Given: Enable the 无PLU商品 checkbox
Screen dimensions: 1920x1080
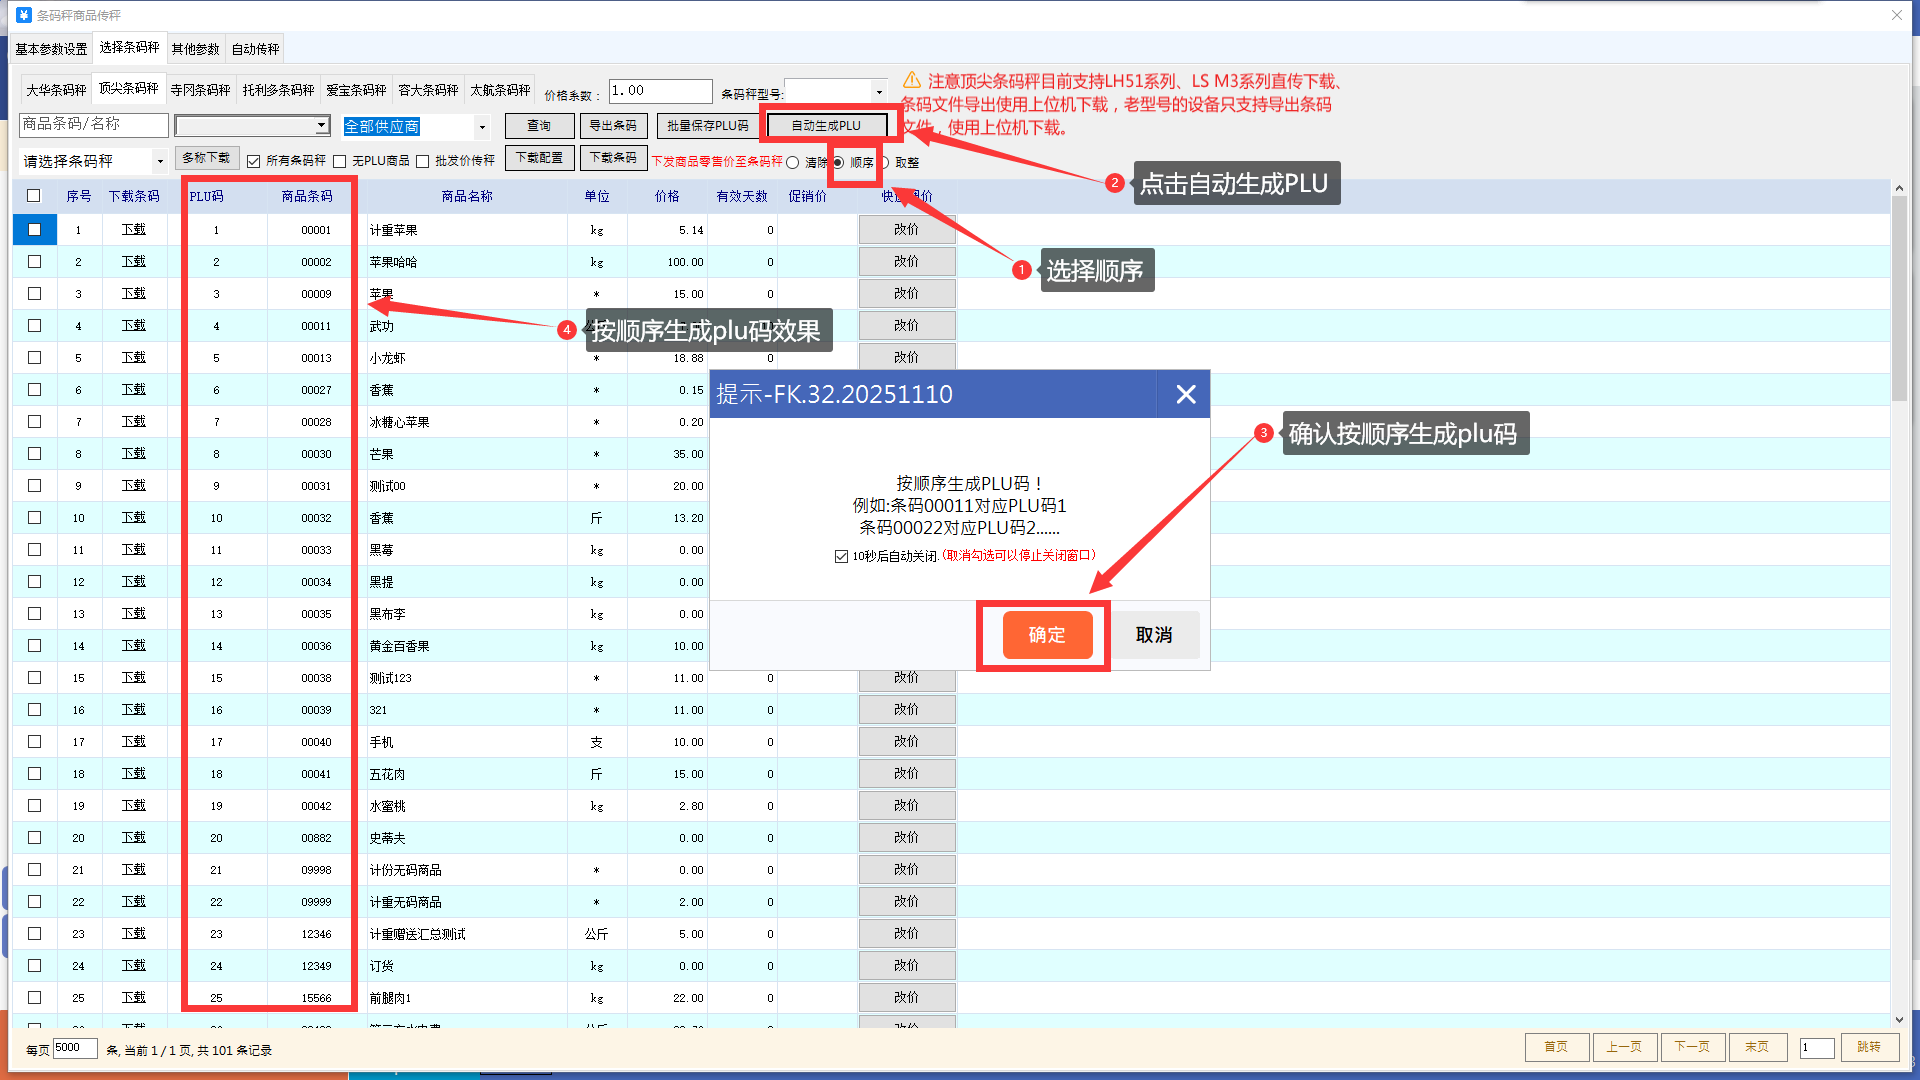Looking at the screenshot, I should pyautogui.click(x=340, y=161).
